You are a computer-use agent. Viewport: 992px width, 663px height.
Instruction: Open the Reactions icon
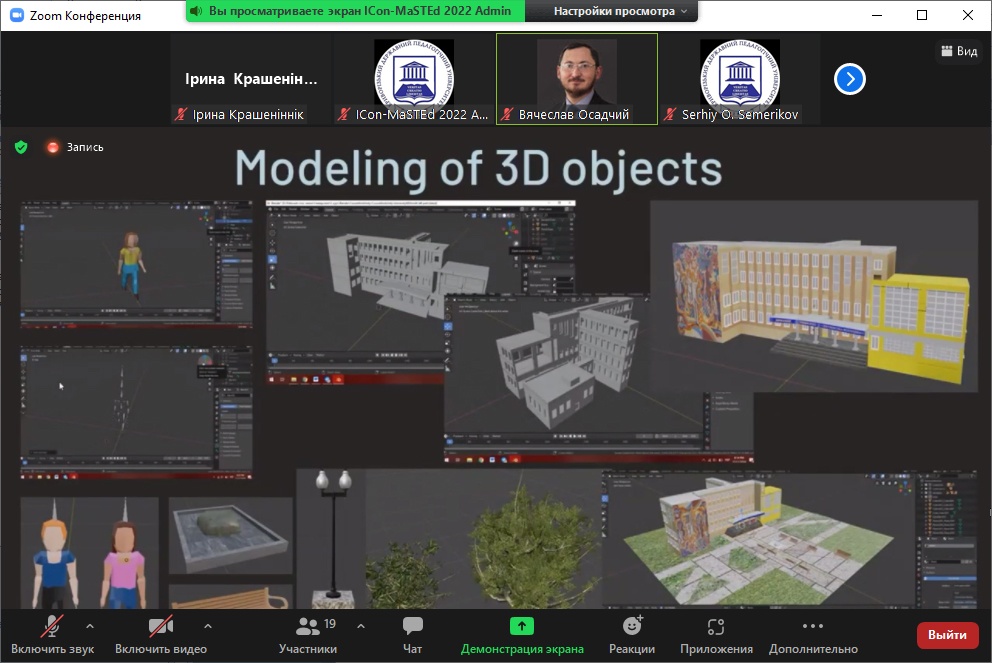632,627
